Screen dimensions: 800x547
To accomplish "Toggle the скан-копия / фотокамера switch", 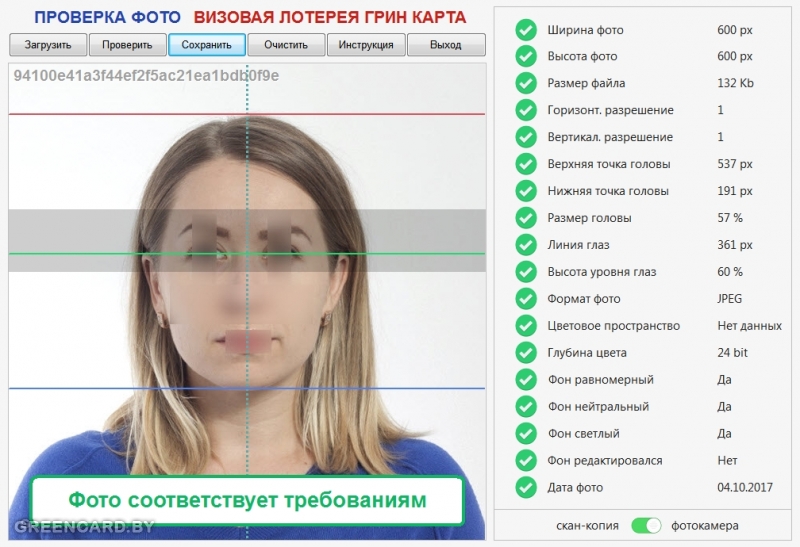I will 646,526.
